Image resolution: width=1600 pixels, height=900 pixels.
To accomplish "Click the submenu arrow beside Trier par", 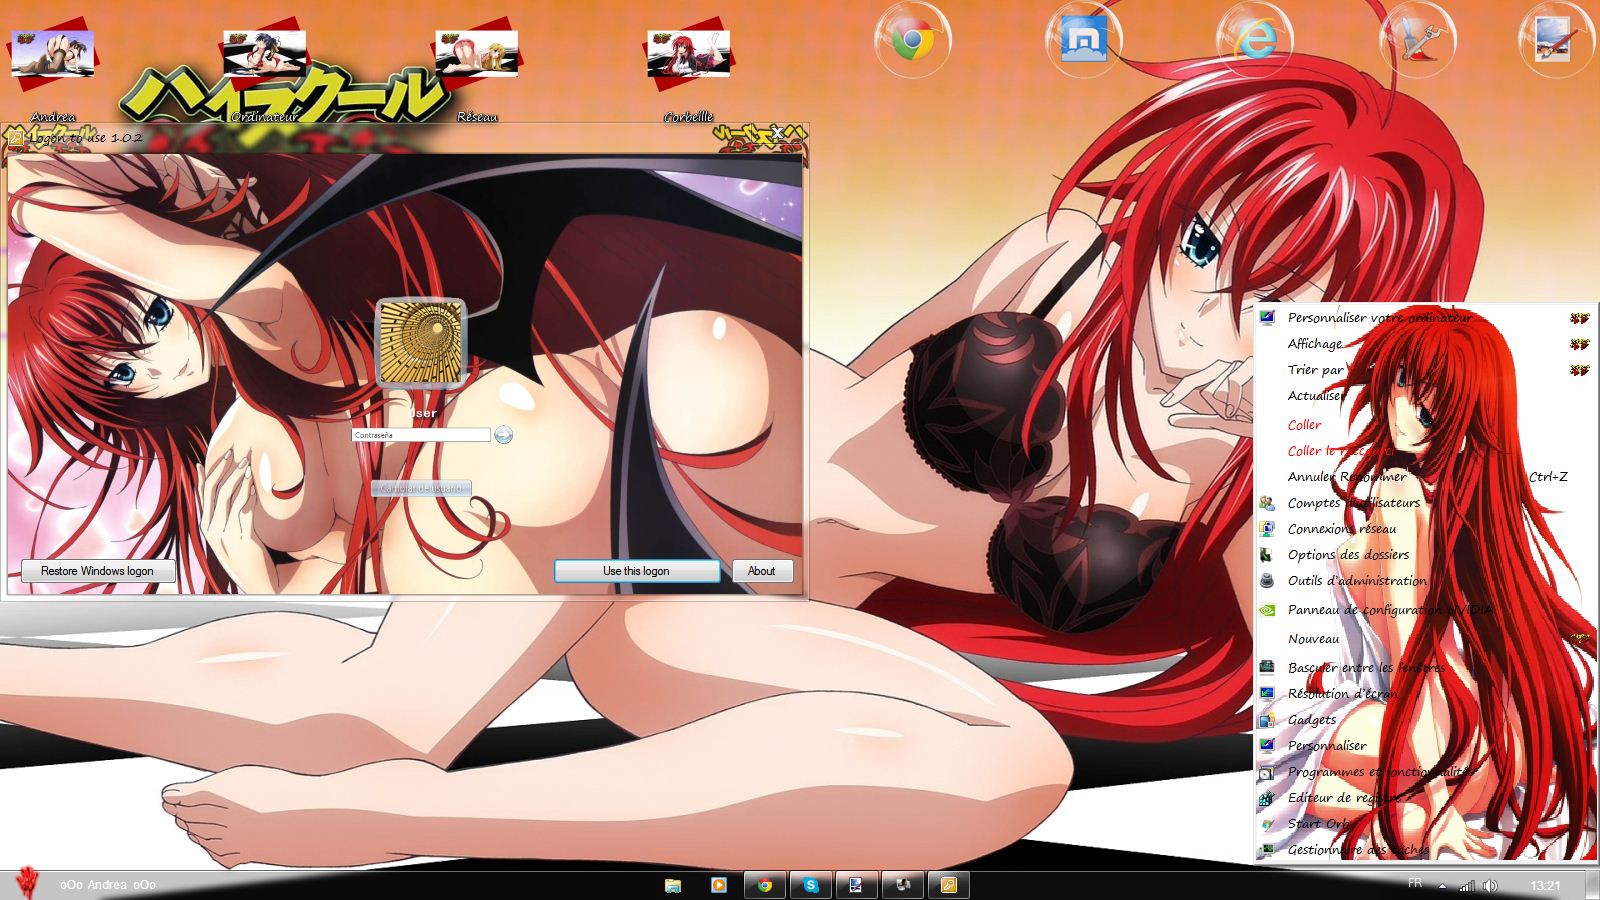I will click(x=1579, y=370).
